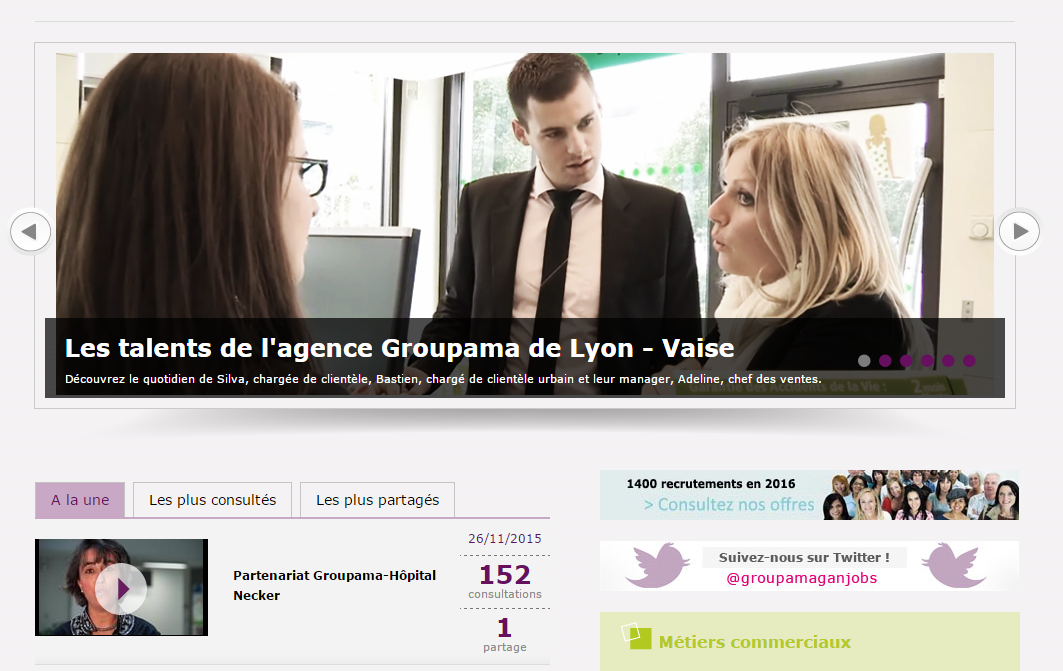The width and height of the screenshot is (1063, 671).
Task: Play the Partenariat Groupama-Hôpital Necker video
Action: (x=121, y=588)
